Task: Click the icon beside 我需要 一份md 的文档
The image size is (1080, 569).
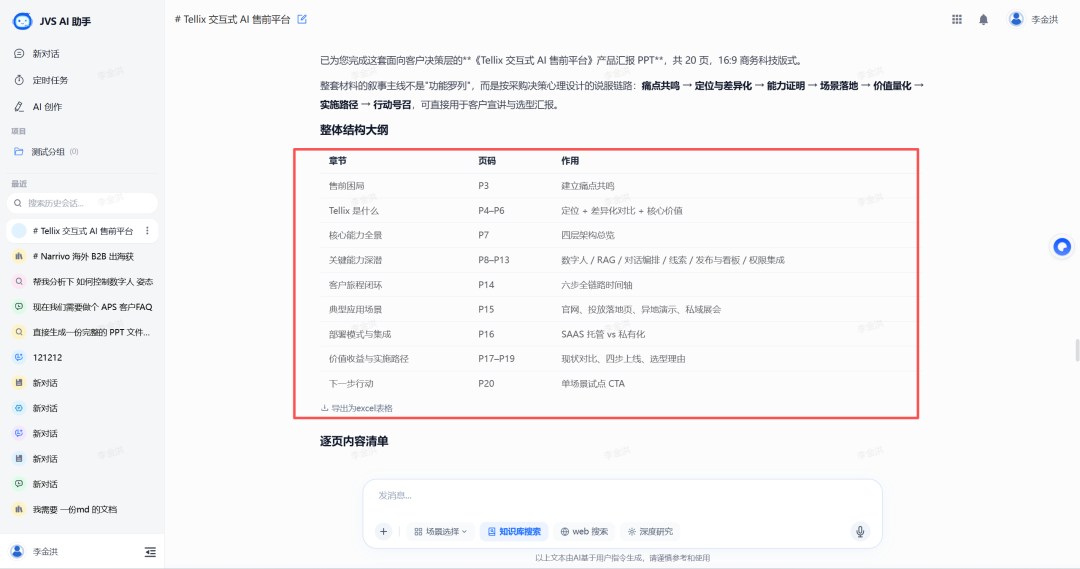Action: coord(19,510)
